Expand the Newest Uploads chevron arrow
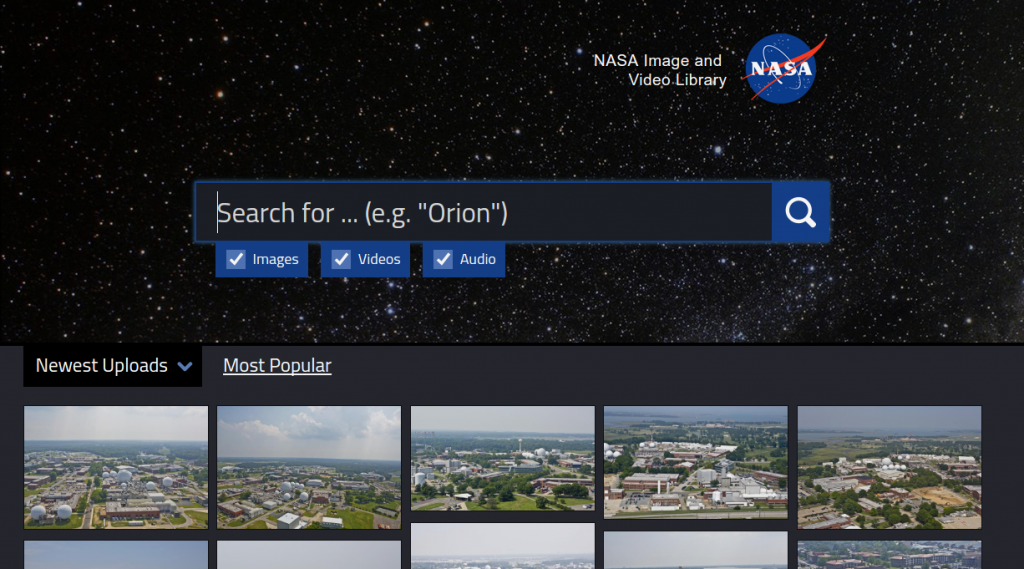1024x569 pixels. point(185,367)
